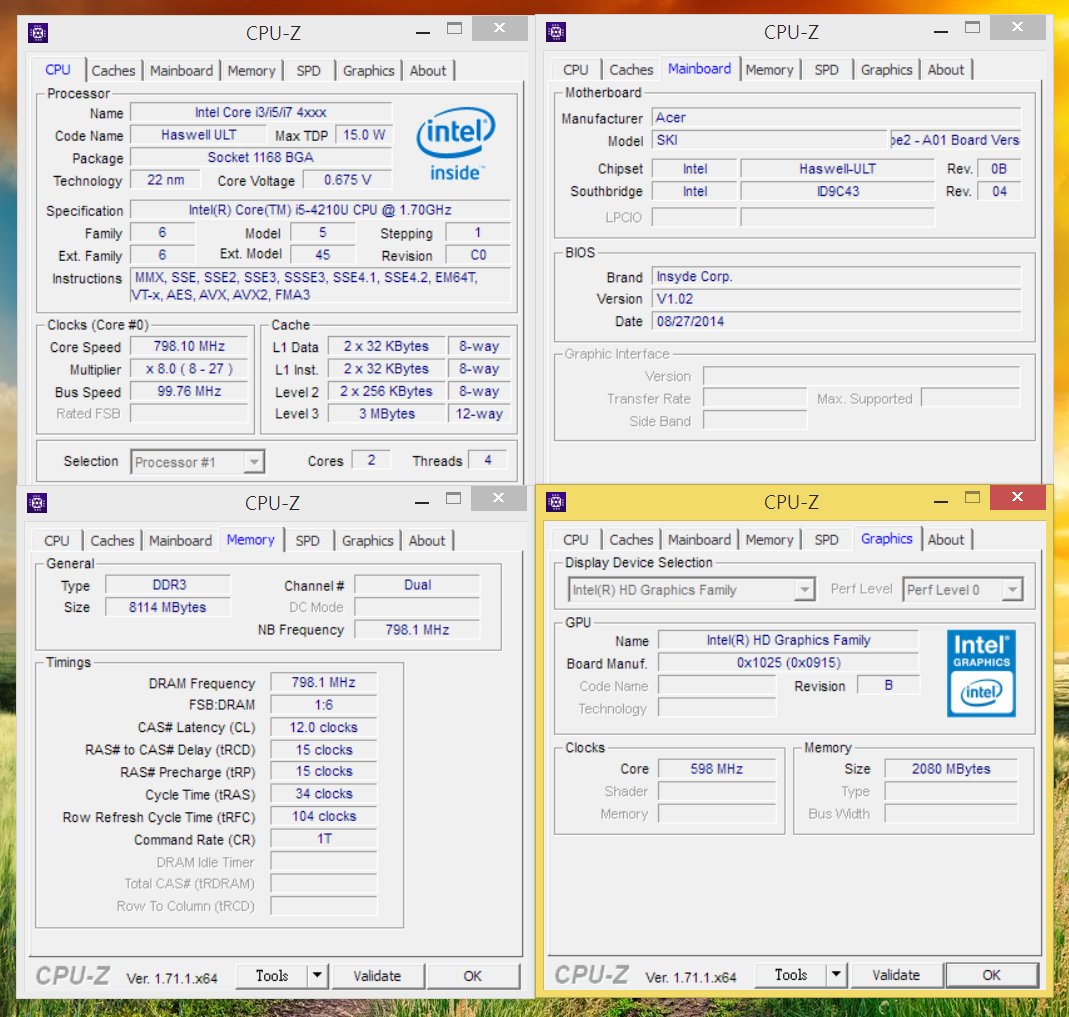Open Caches tab in the Memory window

coord(112,541)
